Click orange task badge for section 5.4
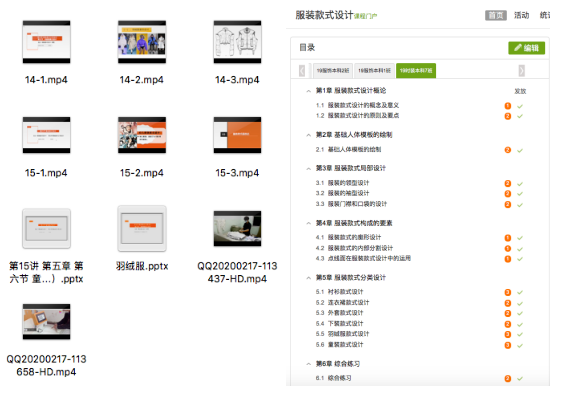This screenshot has width=565, height=393. [x=508, y=324]
